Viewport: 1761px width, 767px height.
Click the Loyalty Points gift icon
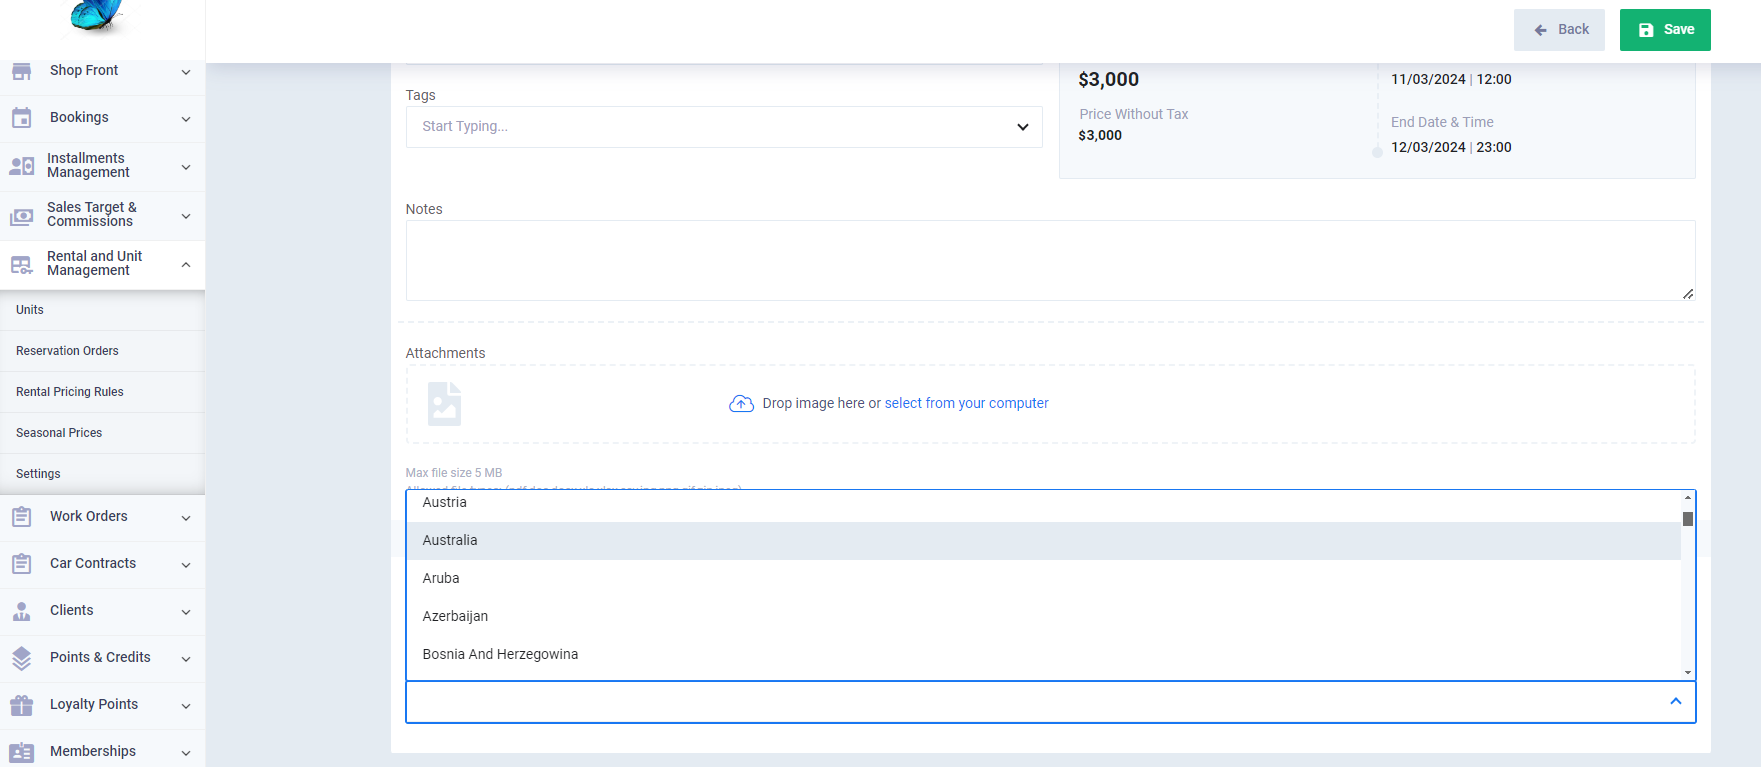[x=21, y=705]
